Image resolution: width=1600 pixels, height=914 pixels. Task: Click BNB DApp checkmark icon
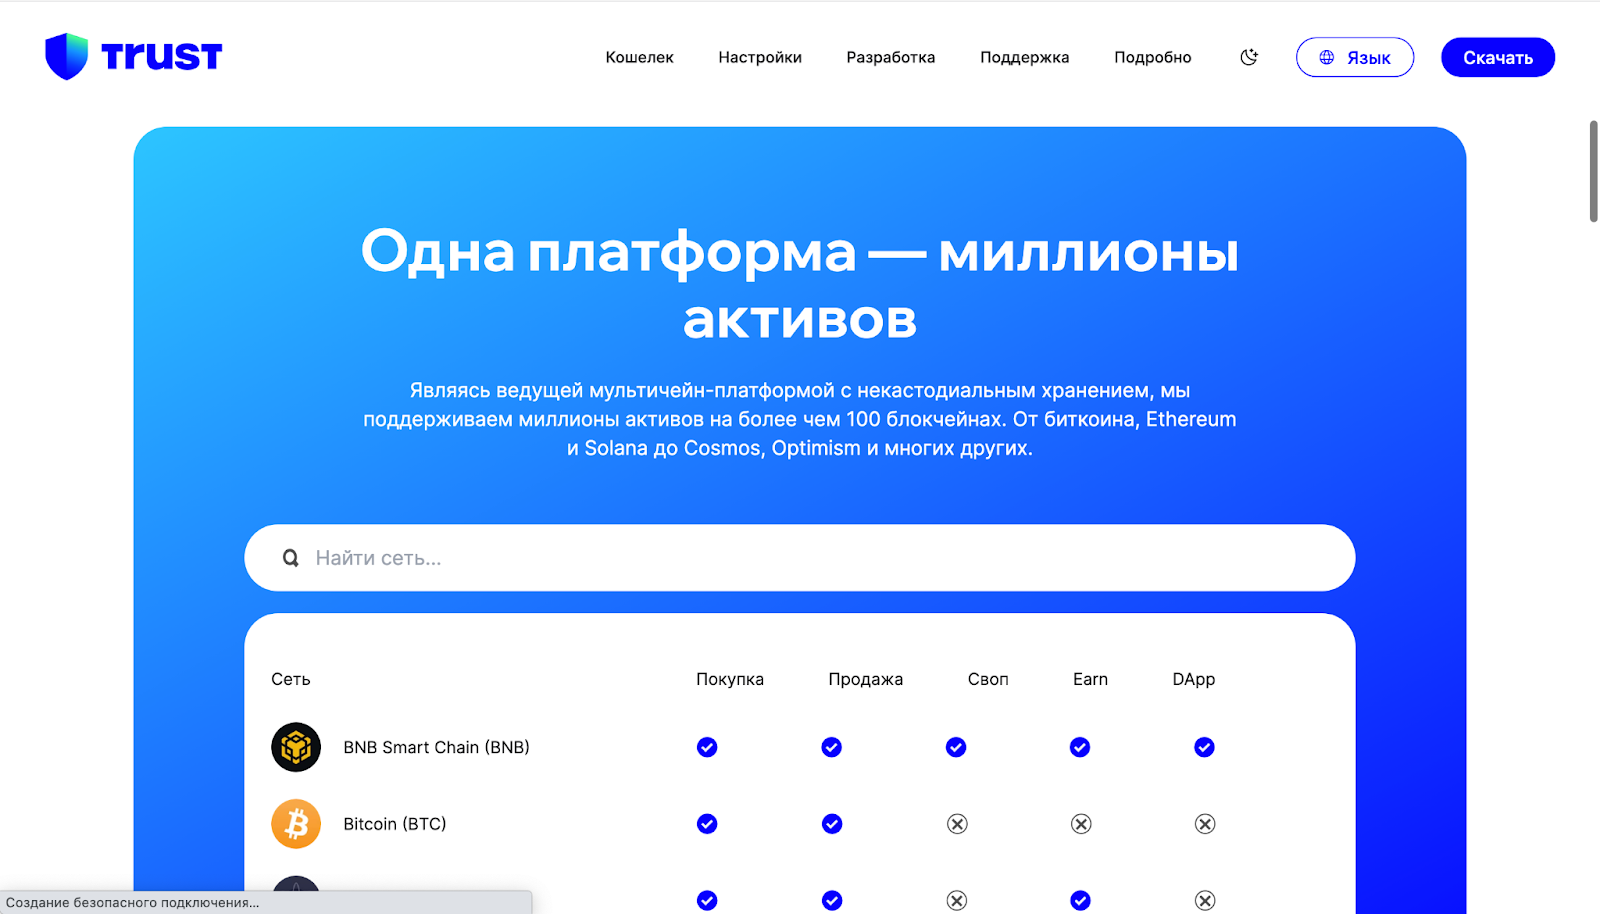(x=1204, y=747)
